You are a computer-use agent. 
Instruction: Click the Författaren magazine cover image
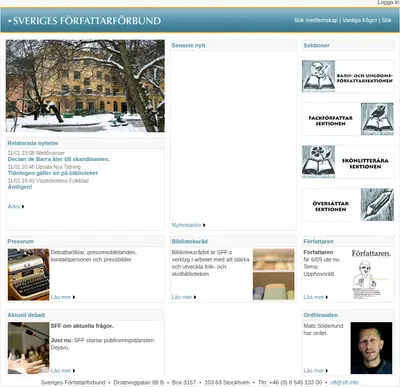tap(371, 274)
